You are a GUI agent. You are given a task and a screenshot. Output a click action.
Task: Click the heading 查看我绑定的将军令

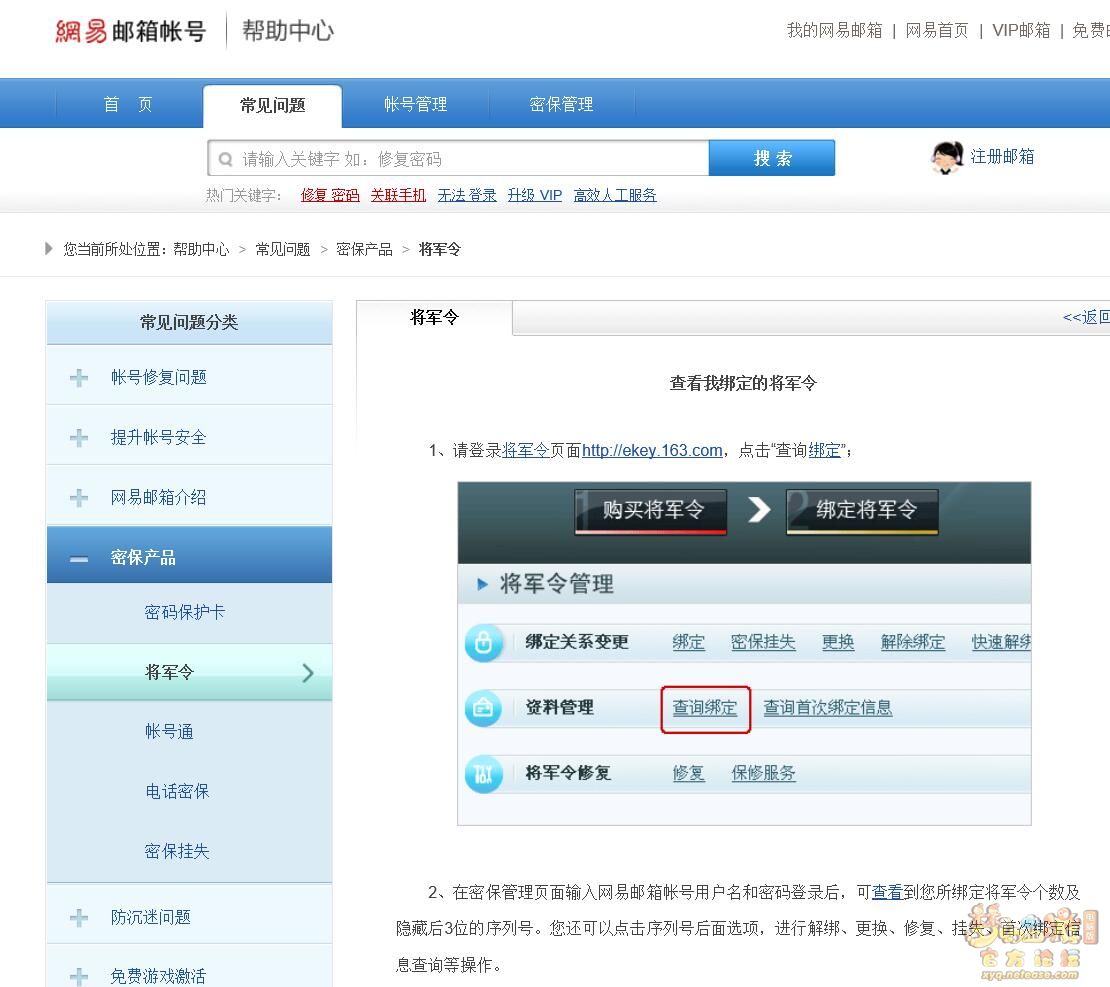tap(743, 384)
